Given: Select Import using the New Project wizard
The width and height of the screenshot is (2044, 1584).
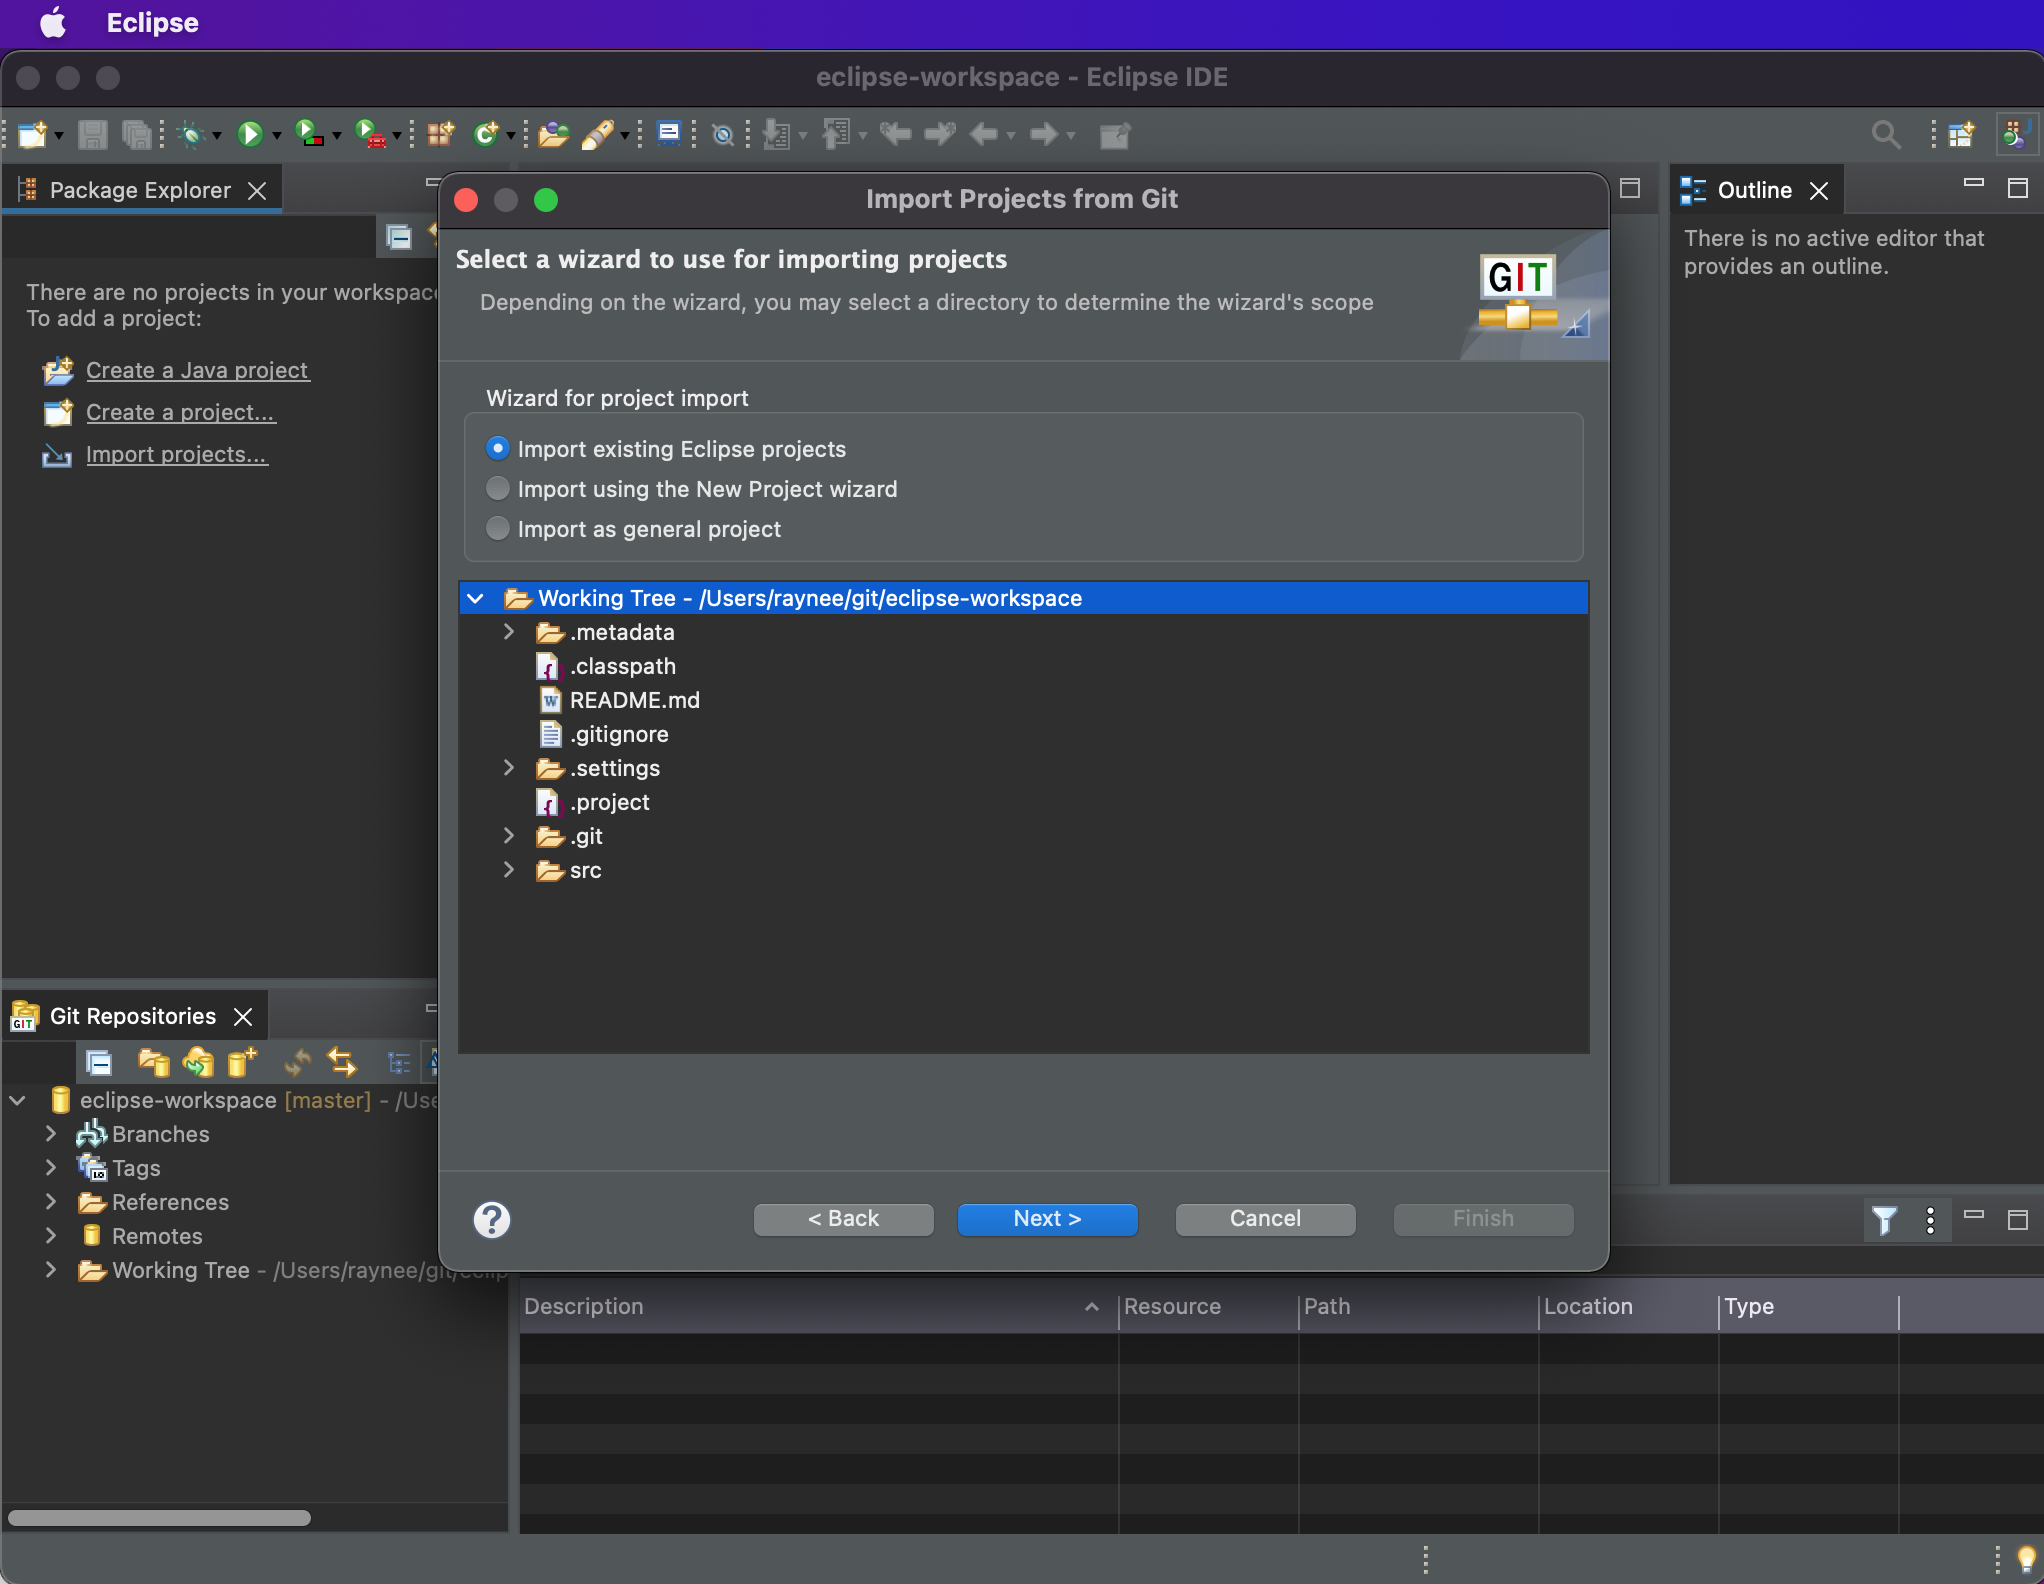Looking at the screenshot, I should (x=497, y=489).
